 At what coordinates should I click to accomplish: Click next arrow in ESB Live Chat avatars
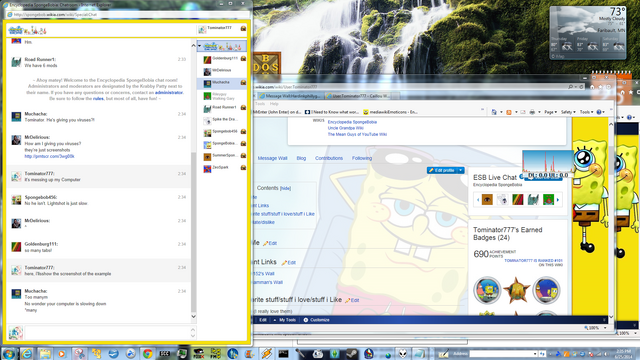[x=558, y=200]
